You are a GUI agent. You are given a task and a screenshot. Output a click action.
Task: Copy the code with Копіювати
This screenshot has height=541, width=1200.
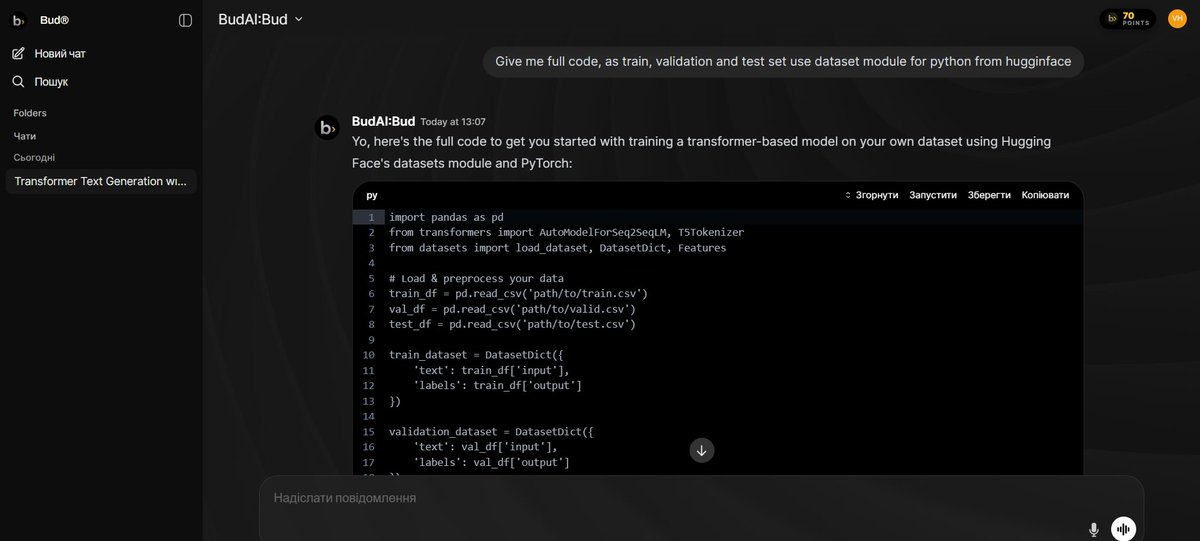click(1045, 195)
